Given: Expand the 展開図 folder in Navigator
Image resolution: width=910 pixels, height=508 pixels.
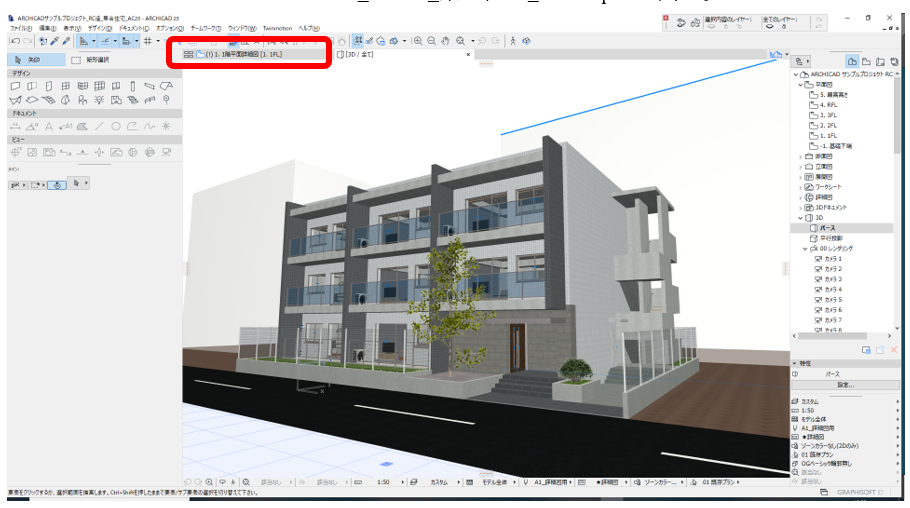Looking at the screenshot, I should coord(800,177).
